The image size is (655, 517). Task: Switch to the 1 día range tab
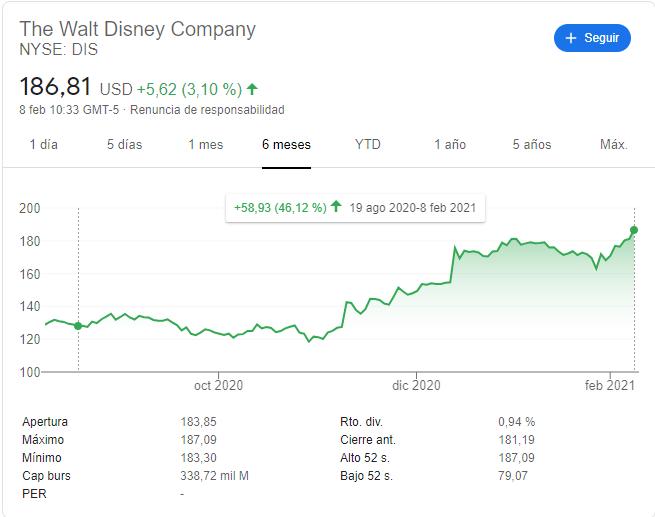point(43,144)
